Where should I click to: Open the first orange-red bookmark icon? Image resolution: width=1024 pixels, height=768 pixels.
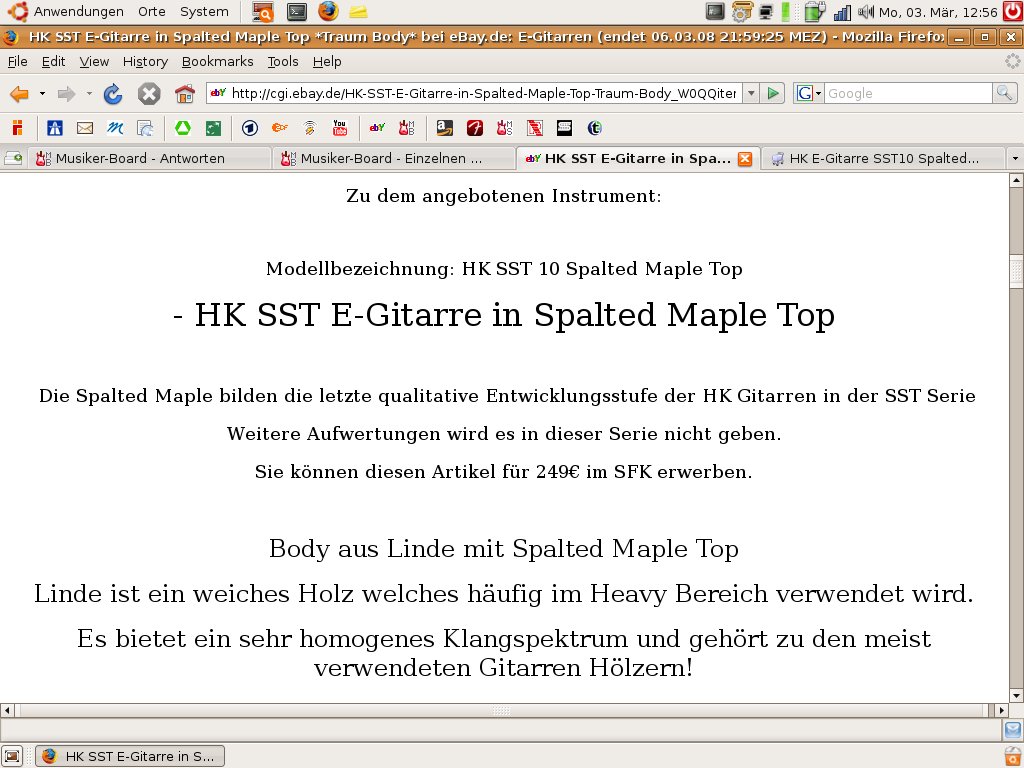point(18,128)
